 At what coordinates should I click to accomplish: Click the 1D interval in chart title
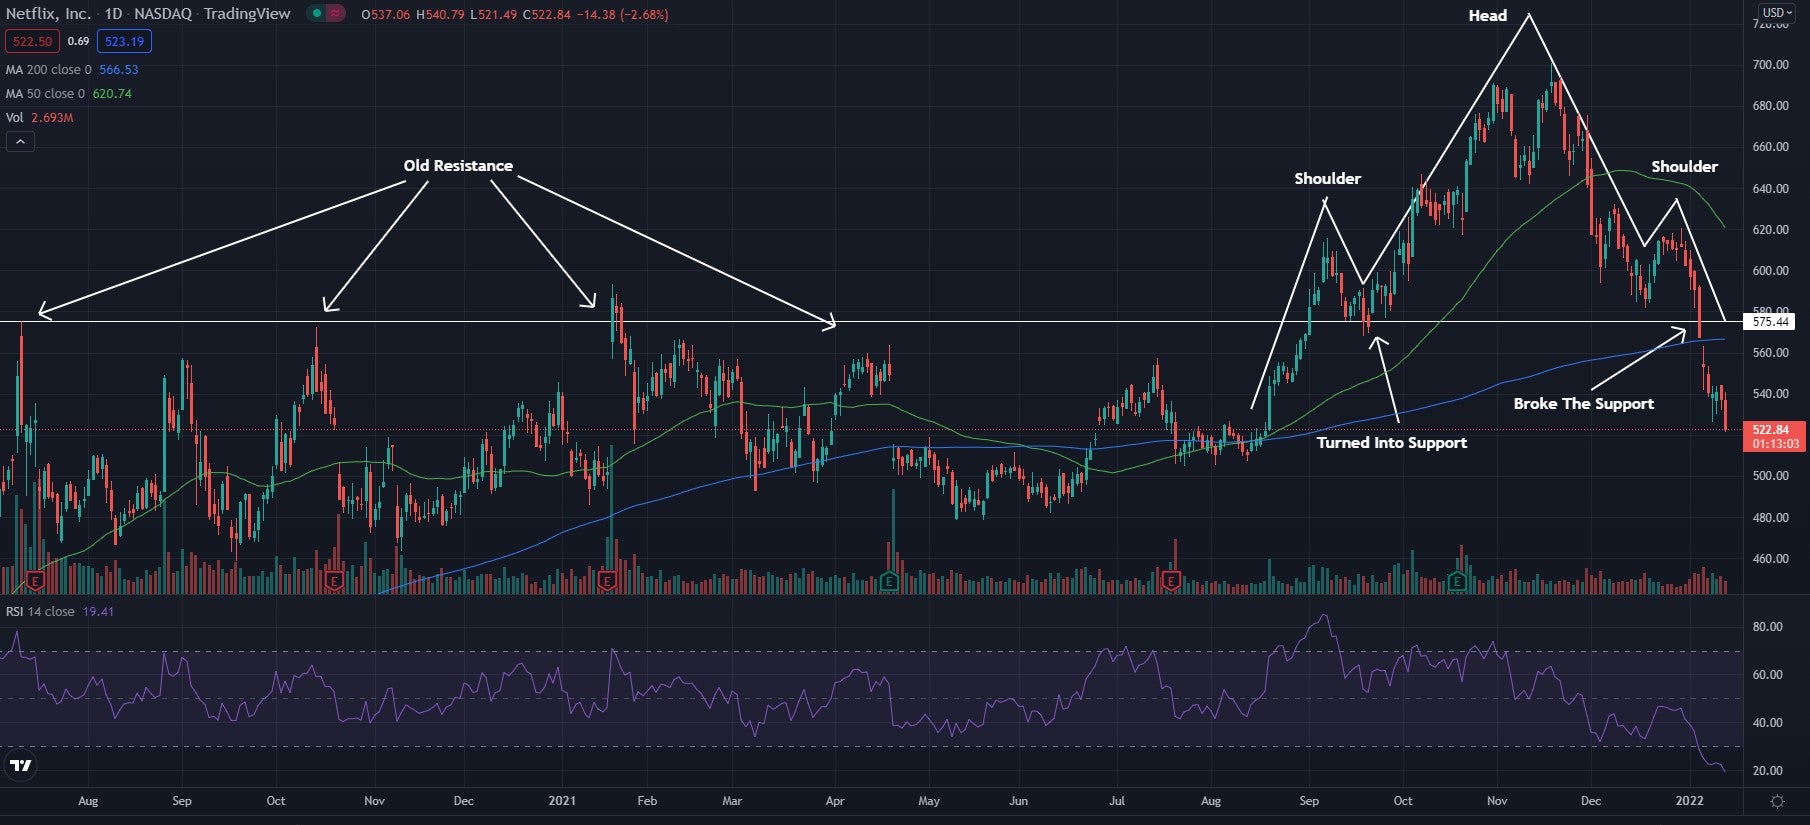pos(114,14)
